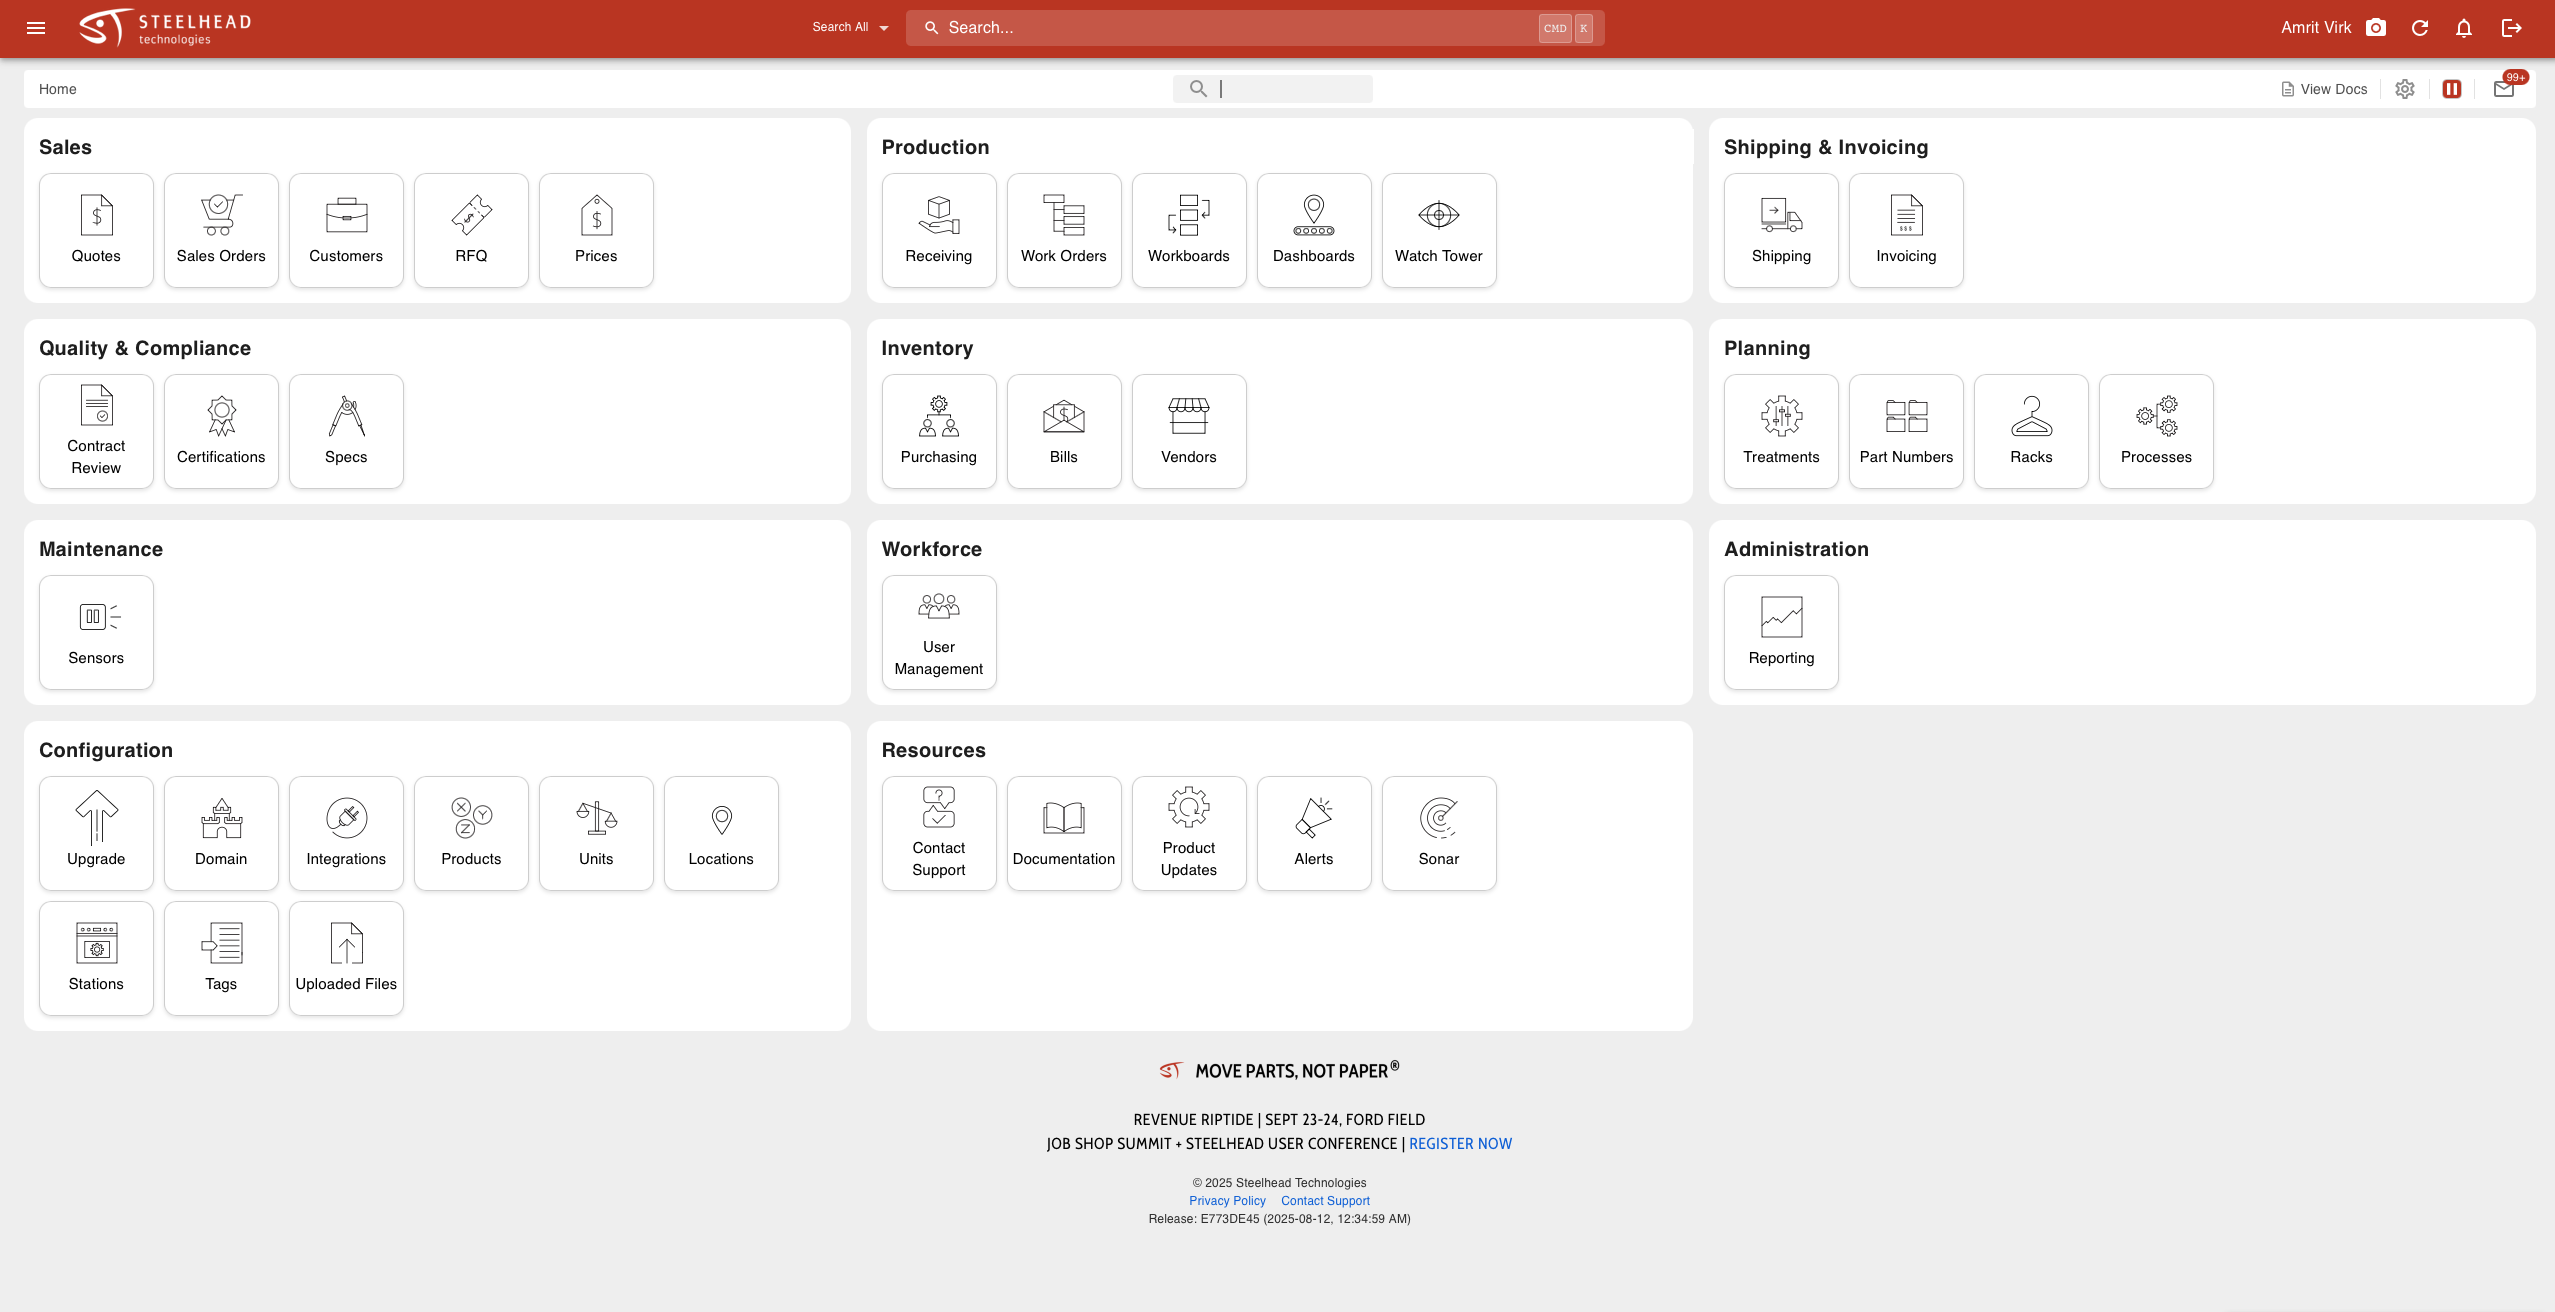Open the Privacy Policy link
This screenshot has width=2555, height=1312.
[x=1227, y=1201]
